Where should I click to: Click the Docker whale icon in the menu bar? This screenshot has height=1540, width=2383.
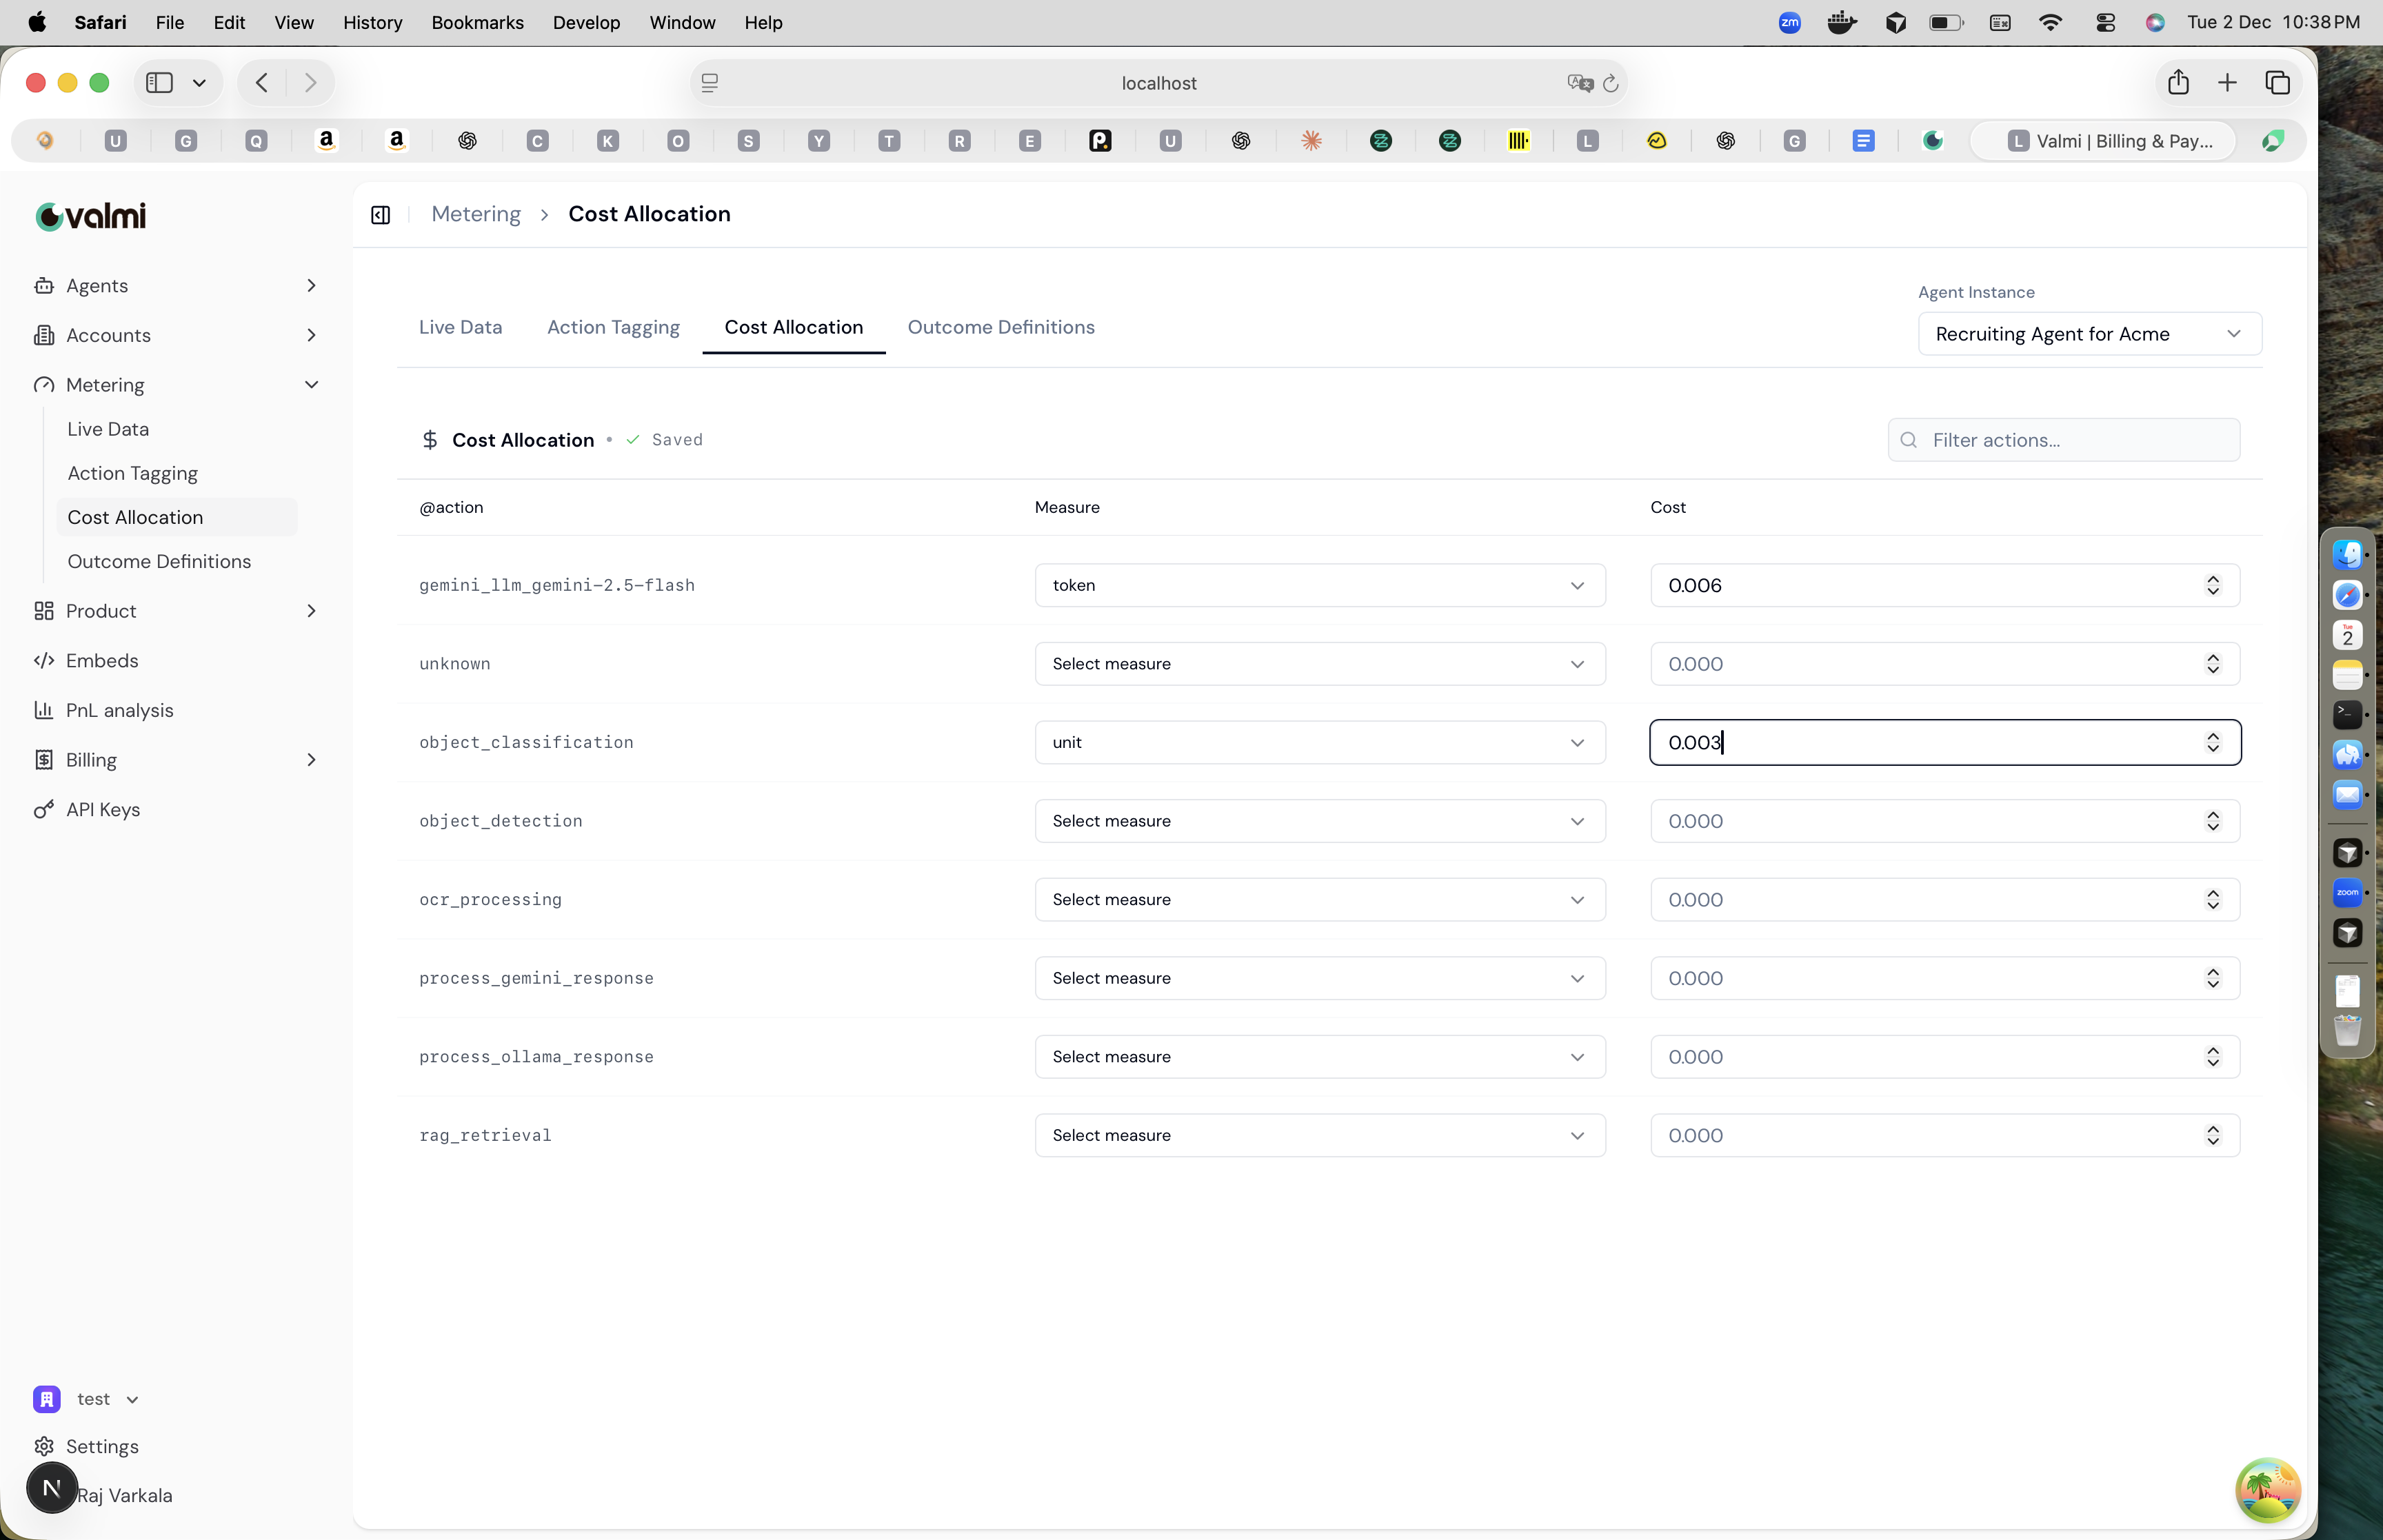tap(1841, 21)
